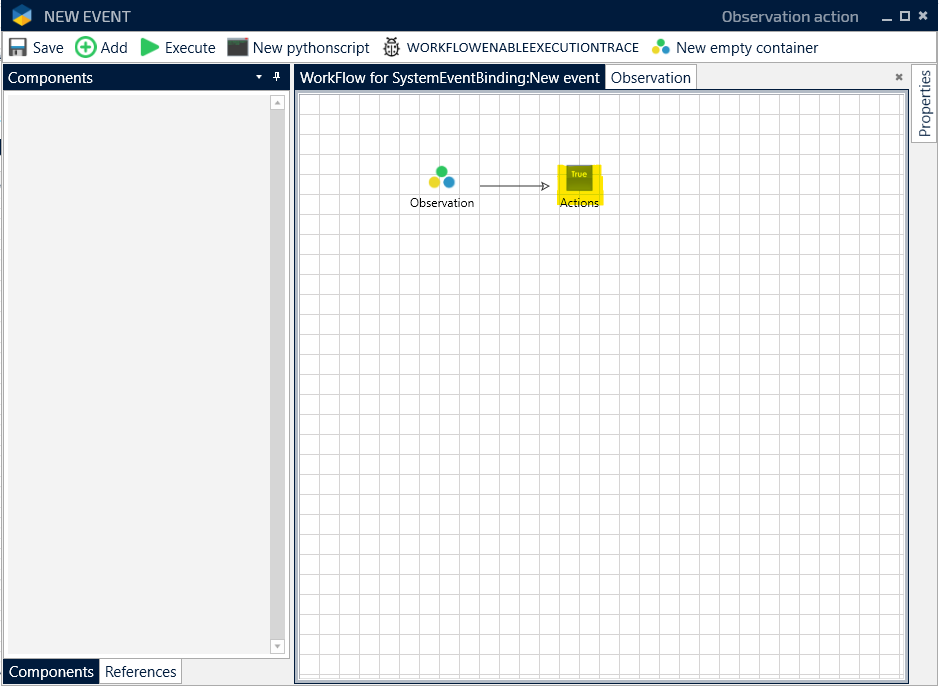Switch to the Observation tab
Screen dimensions: 939x687
coord(650,78)
